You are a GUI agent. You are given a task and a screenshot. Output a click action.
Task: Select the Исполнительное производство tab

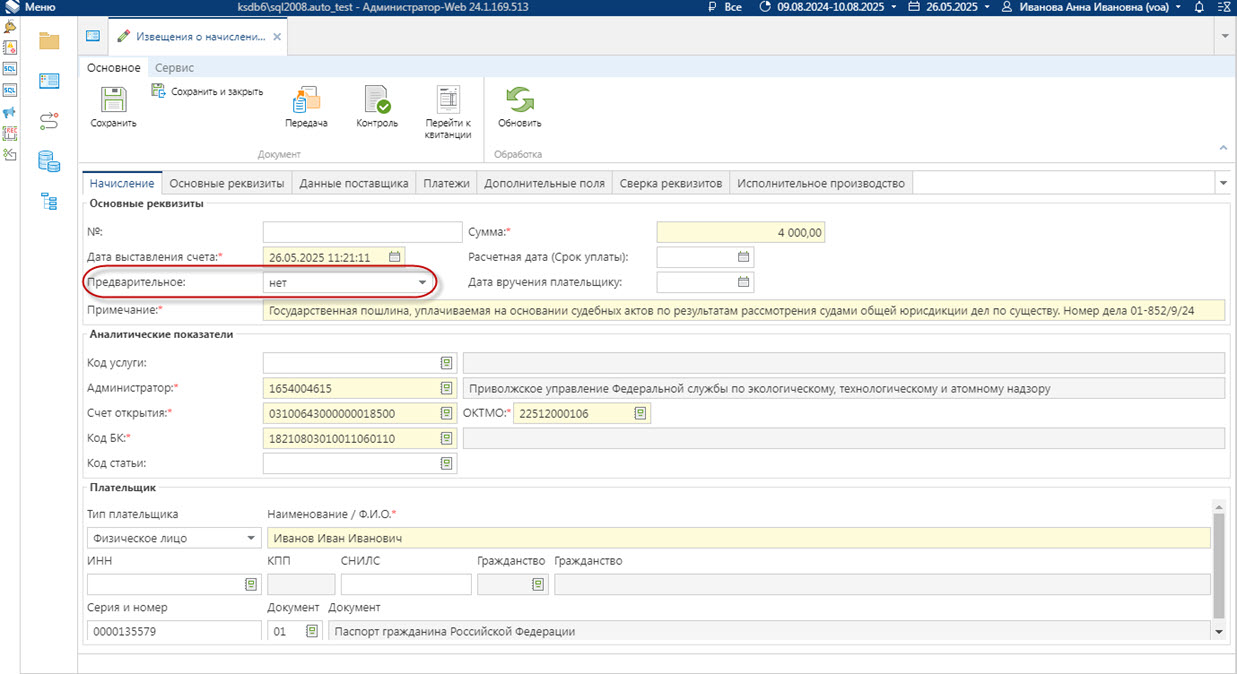click(821, 184)
